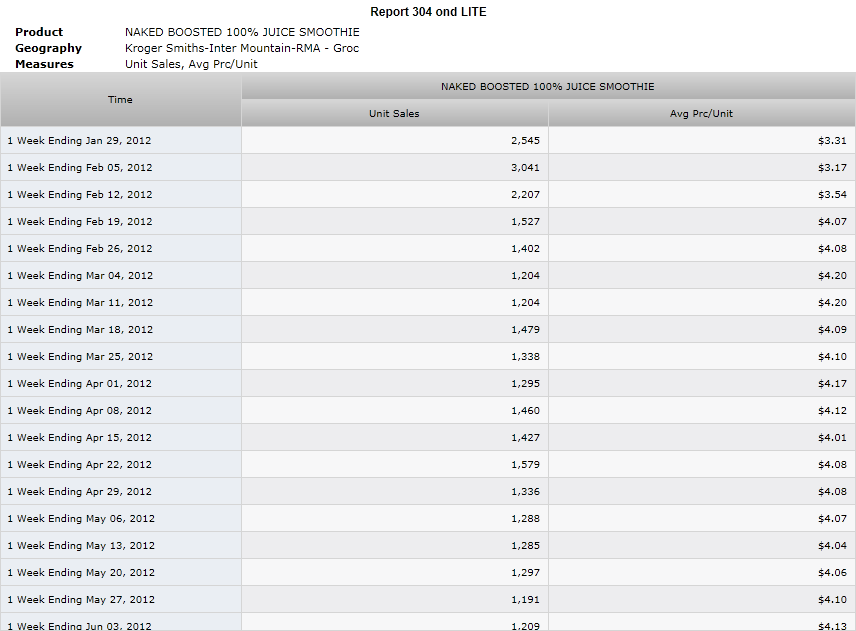Select the row "1 Week Ending May 20, 2012"

[428, 573]
